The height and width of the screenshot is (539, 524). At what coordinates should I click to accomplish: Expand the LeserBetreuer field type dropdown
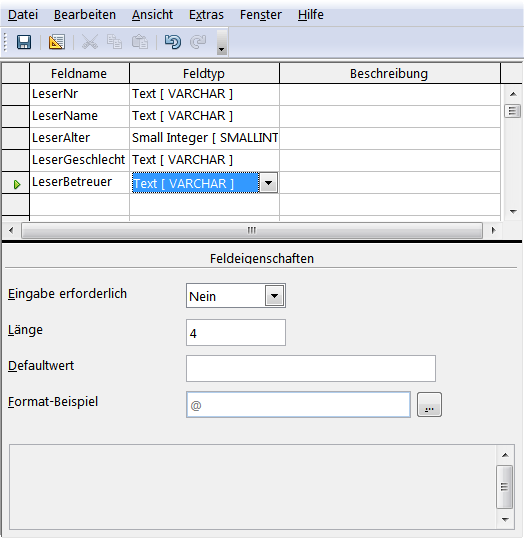269,183
